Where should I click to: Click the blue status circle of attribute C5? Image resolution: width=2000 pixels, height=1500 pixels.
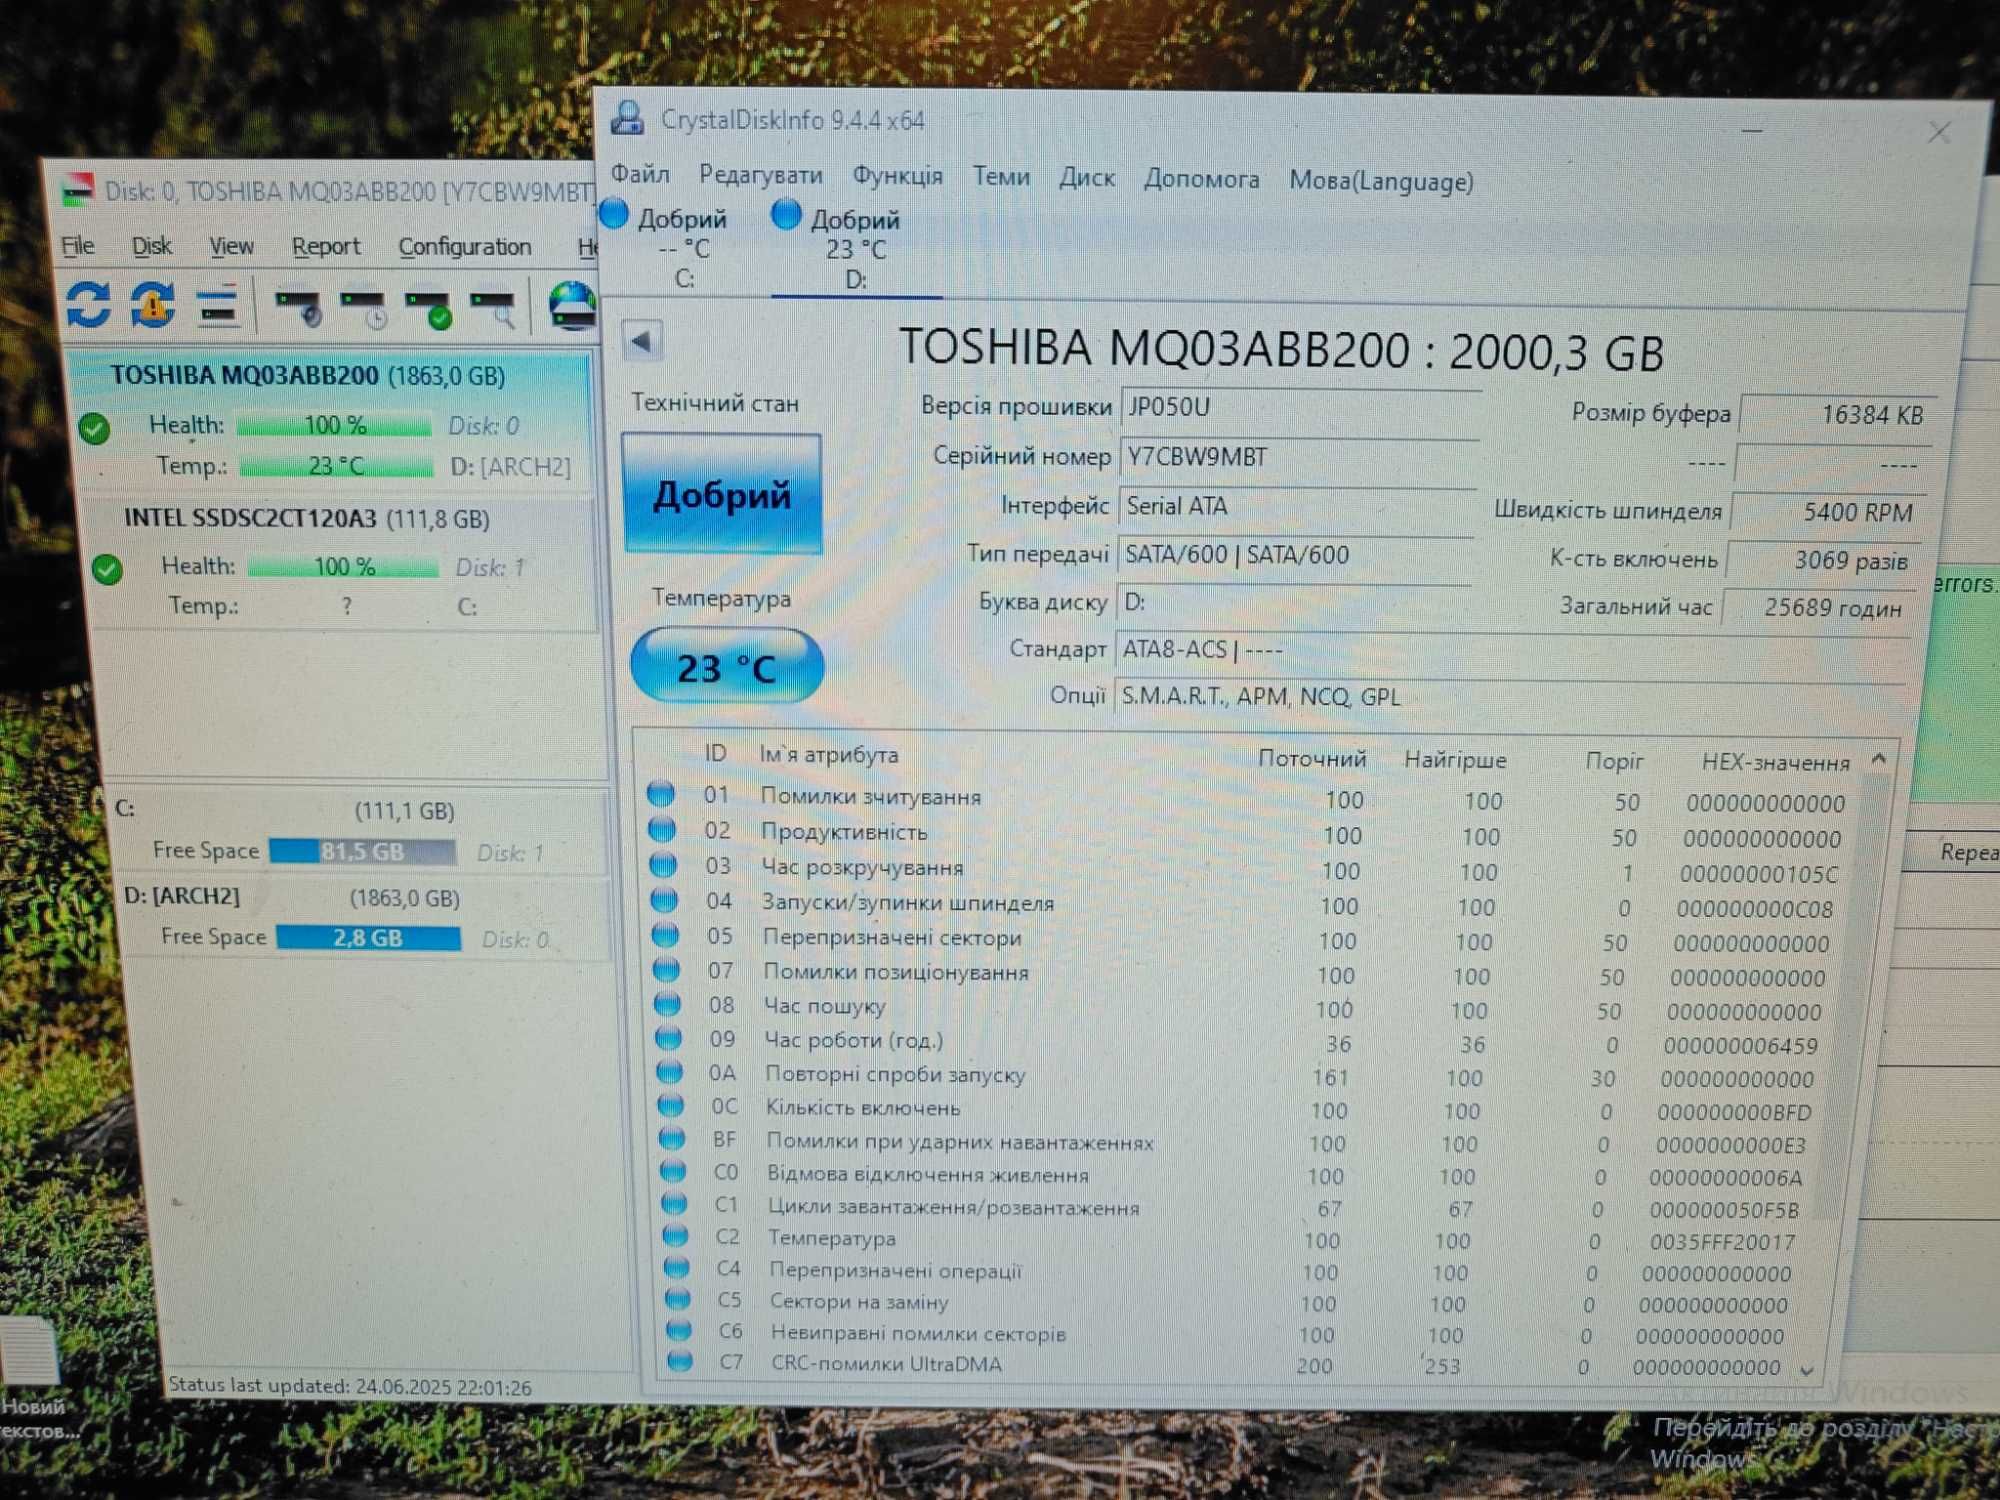(678, 1299)
